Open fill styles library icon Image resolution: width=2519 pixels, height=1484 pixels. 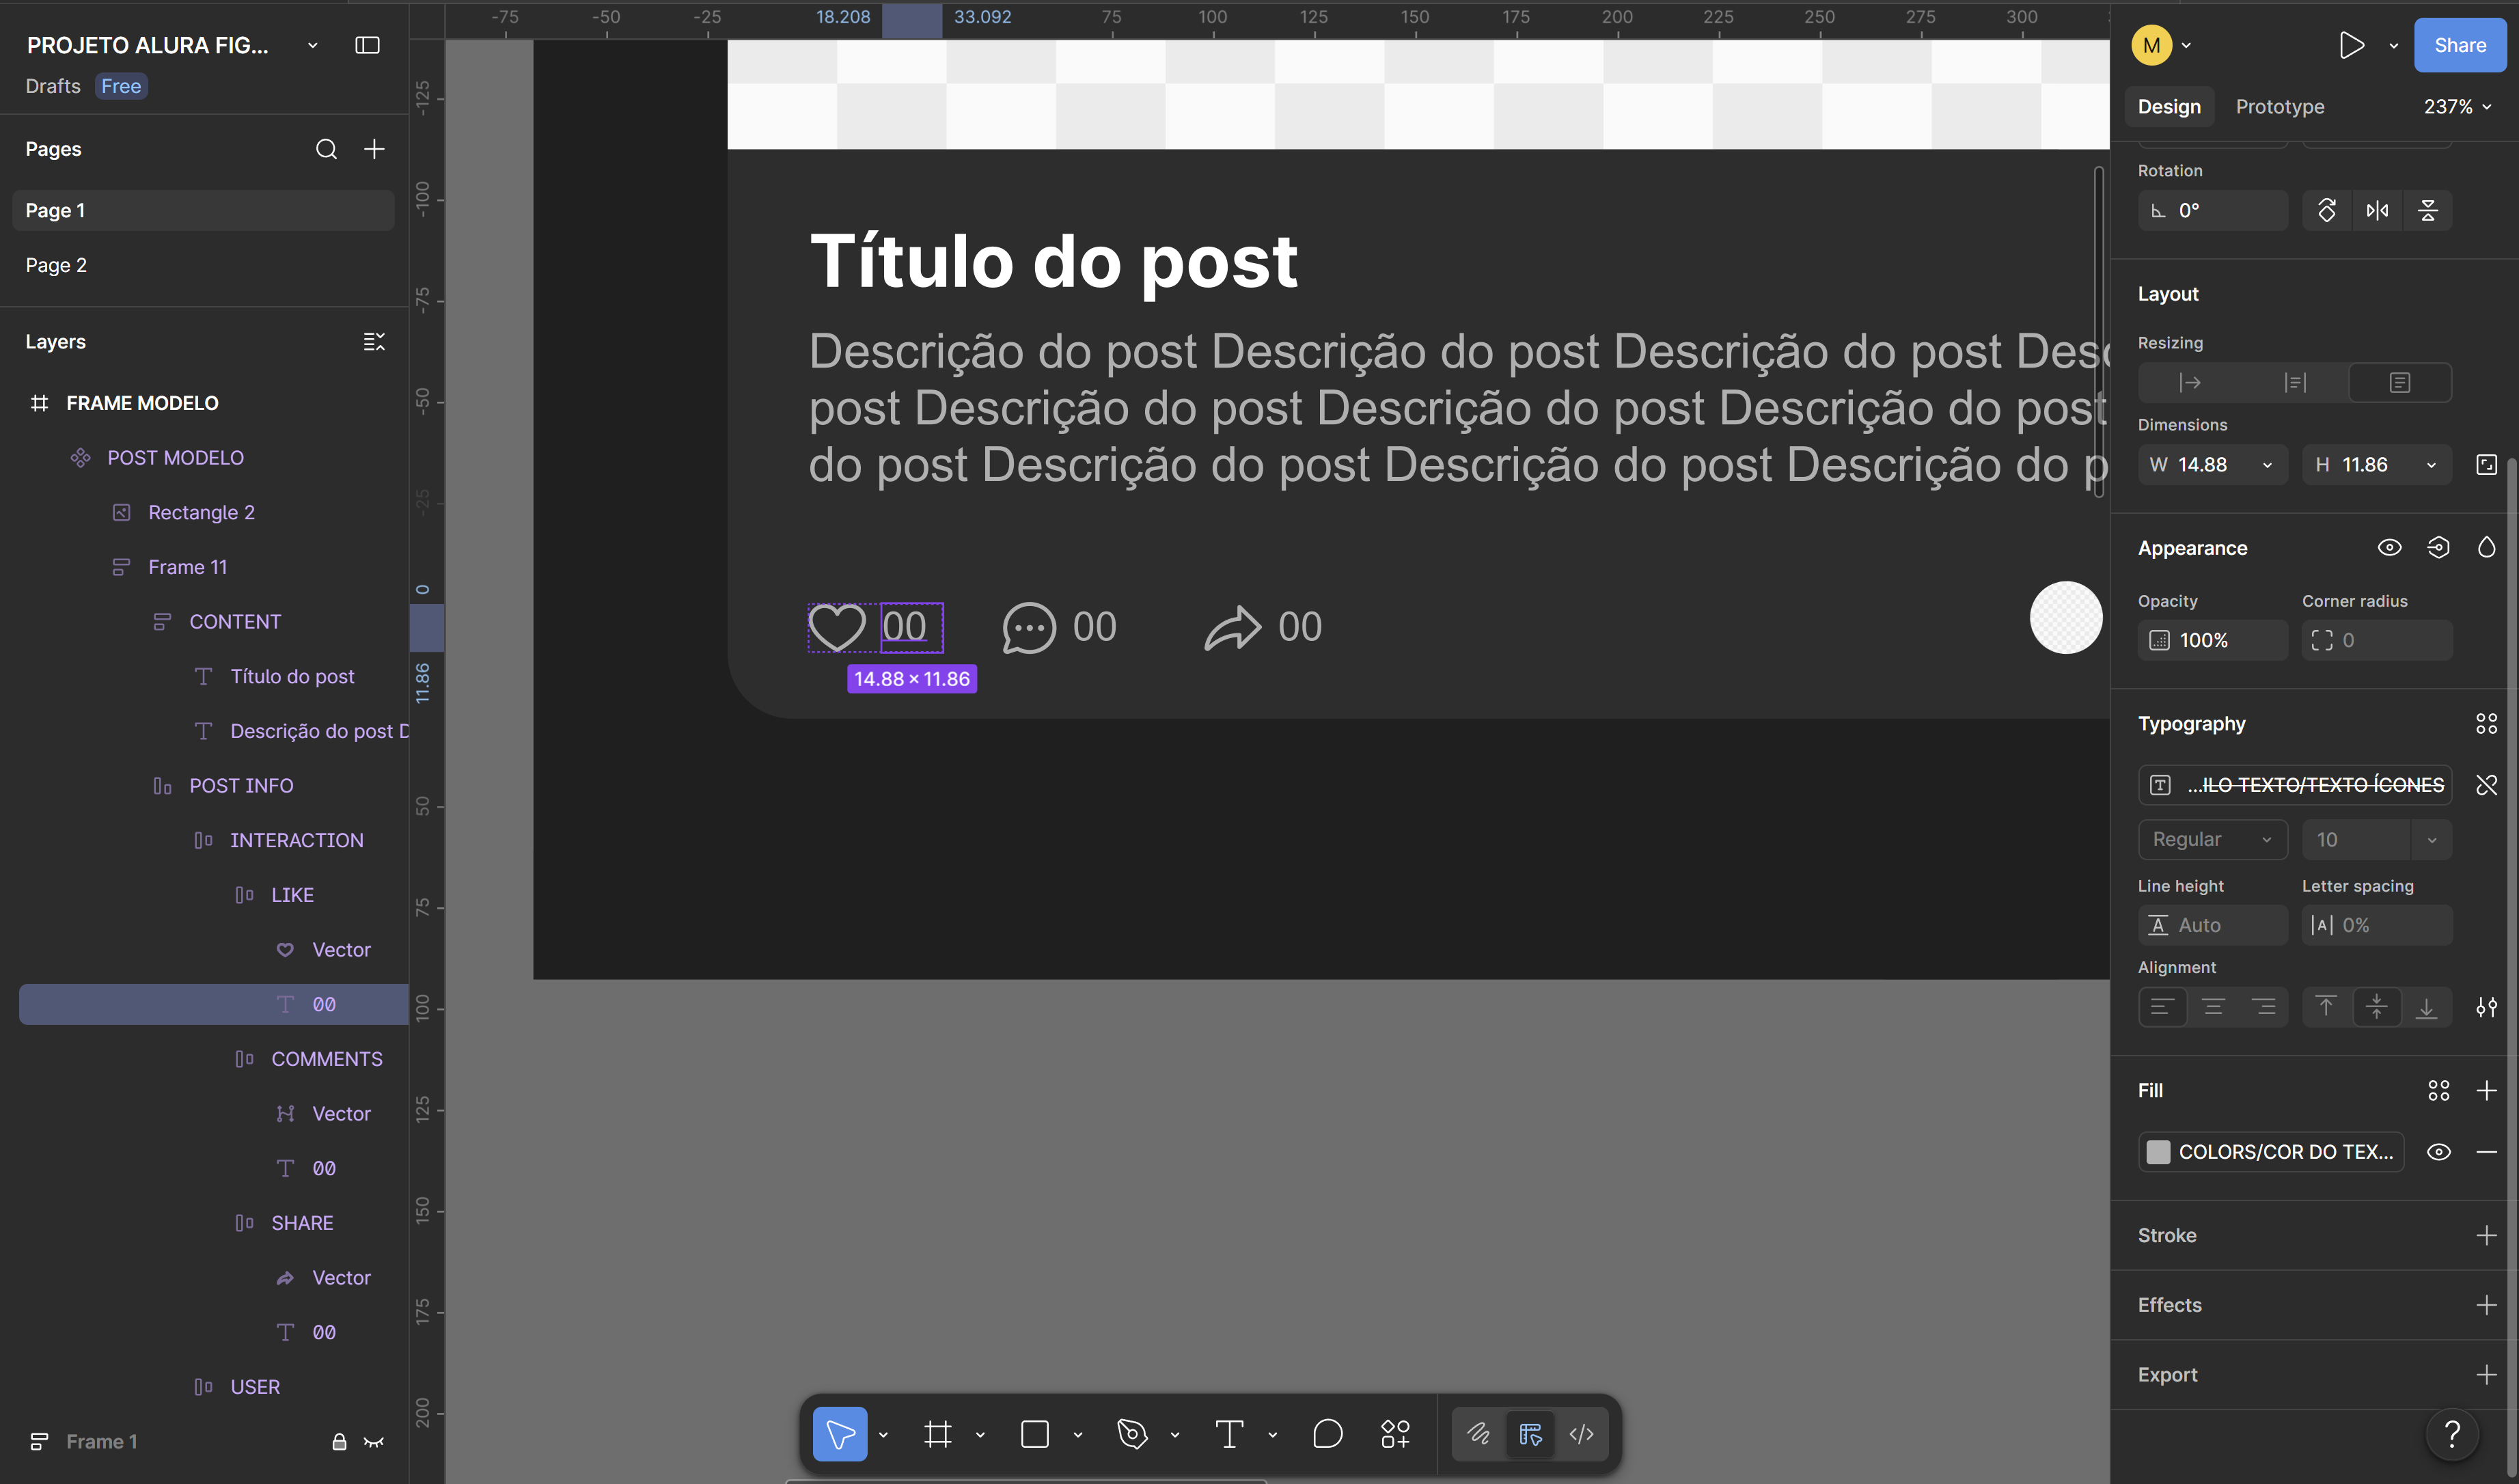click(x=2438, y=1091)
